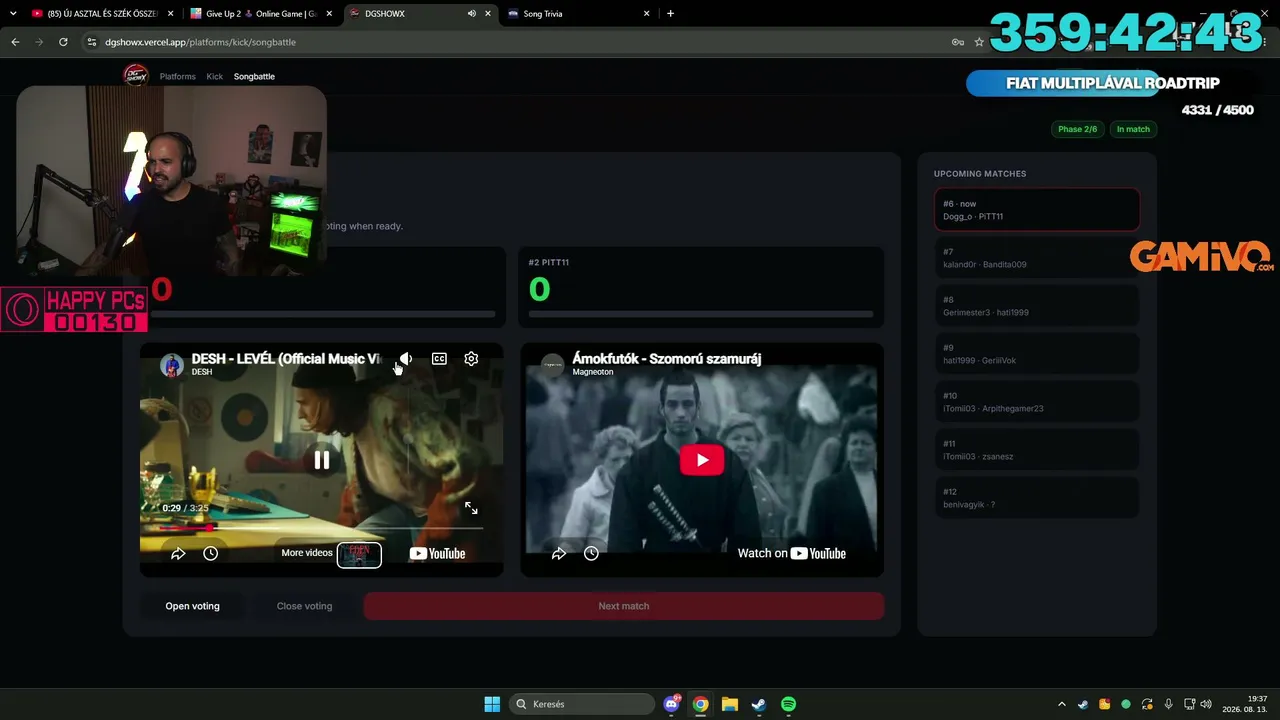The width and height of the screenshot is (1280, 720).
Task: Click Watch Later on Szomorú szamuráj video
Action: (591, 553)
